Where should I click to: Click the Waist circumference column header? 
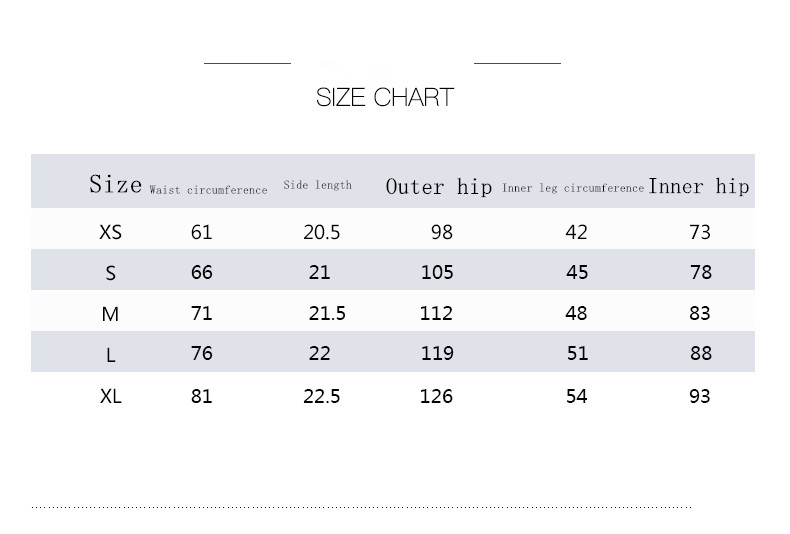208,189
